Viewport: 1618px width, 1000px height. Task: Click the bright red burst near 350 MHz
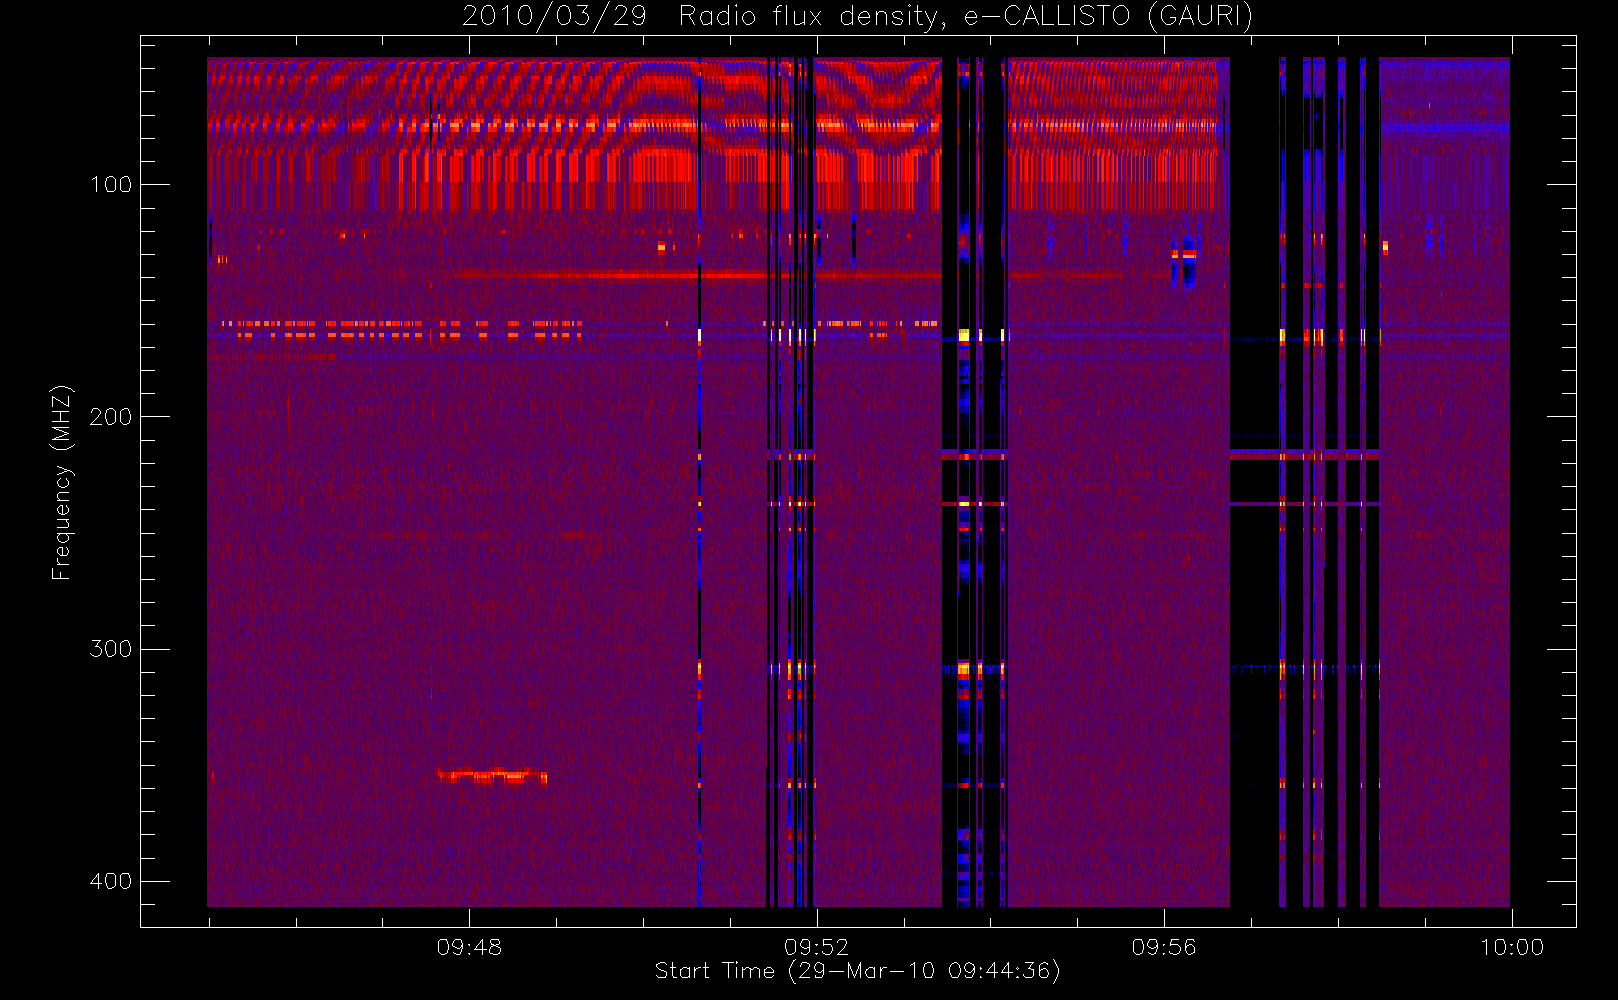492,775
